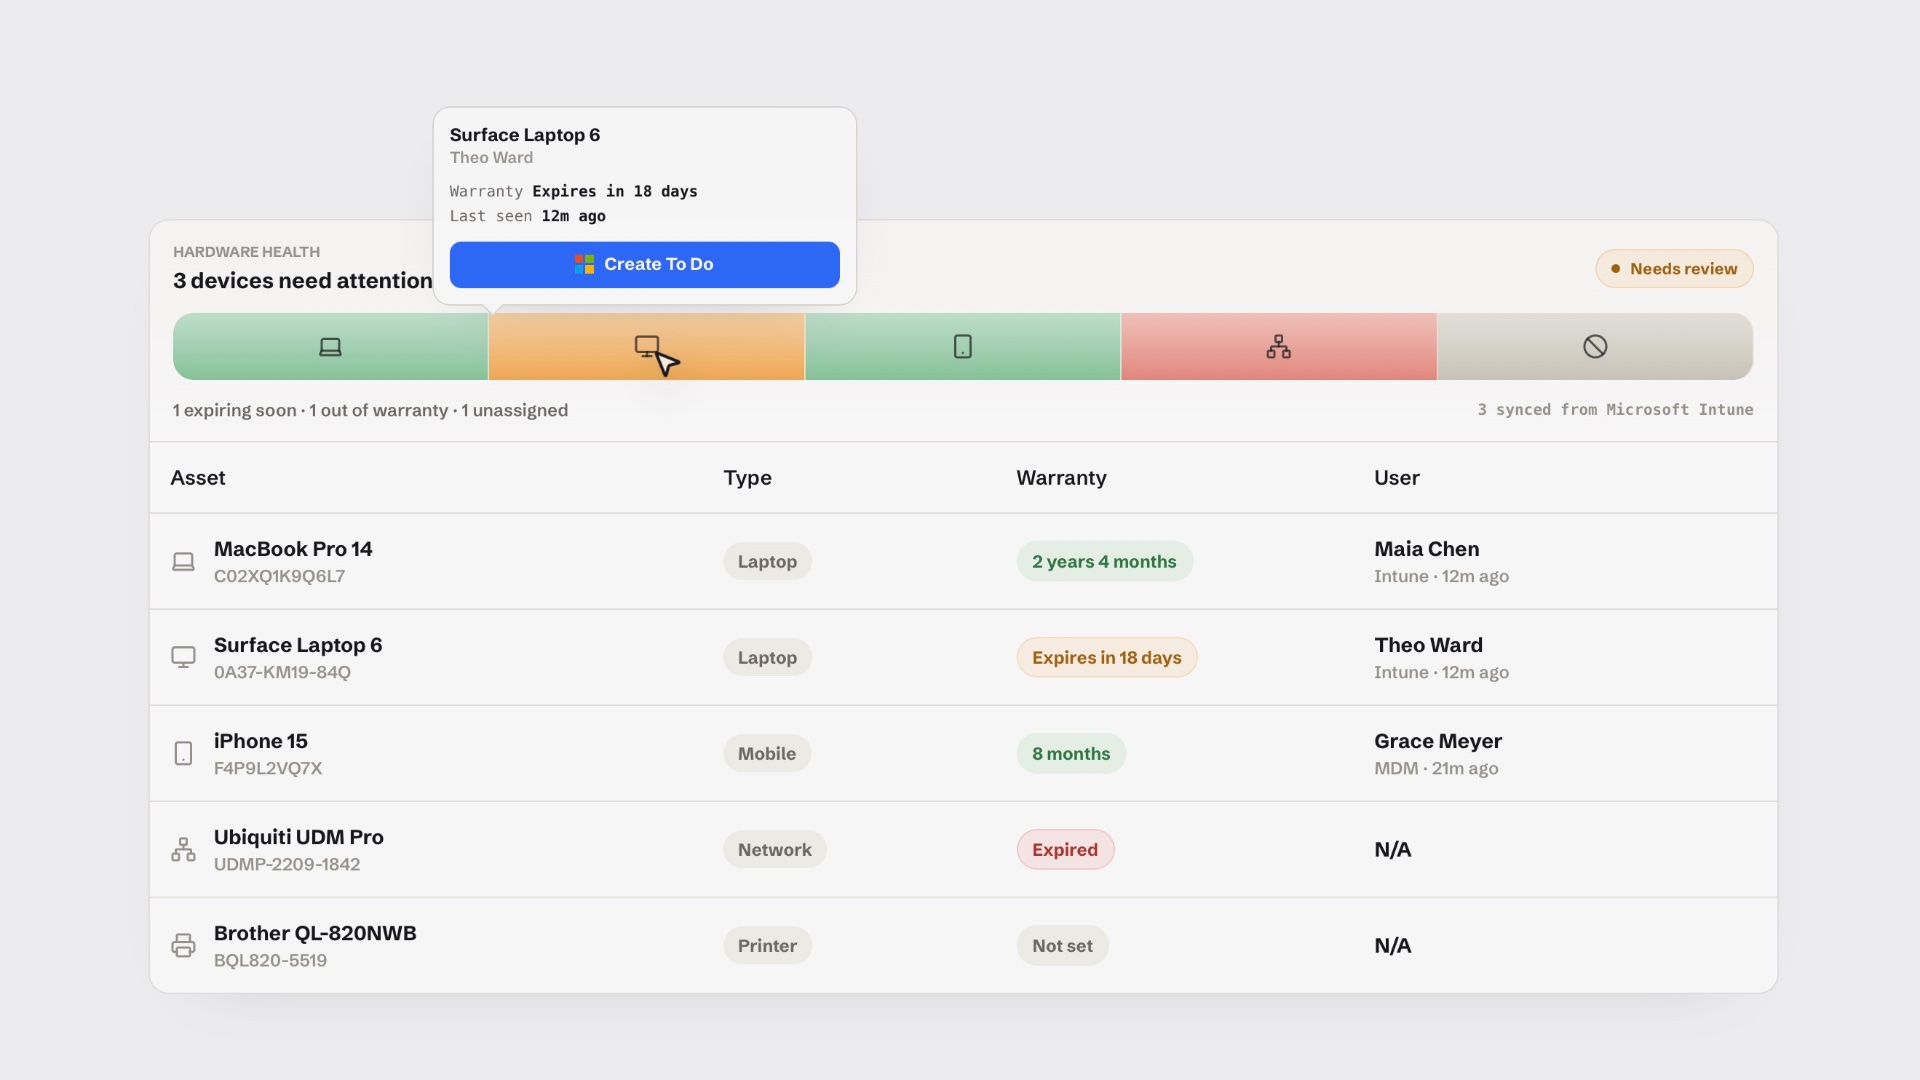
Task: Create a To Do for Surface Laptop 6
Action: [644, 264]
